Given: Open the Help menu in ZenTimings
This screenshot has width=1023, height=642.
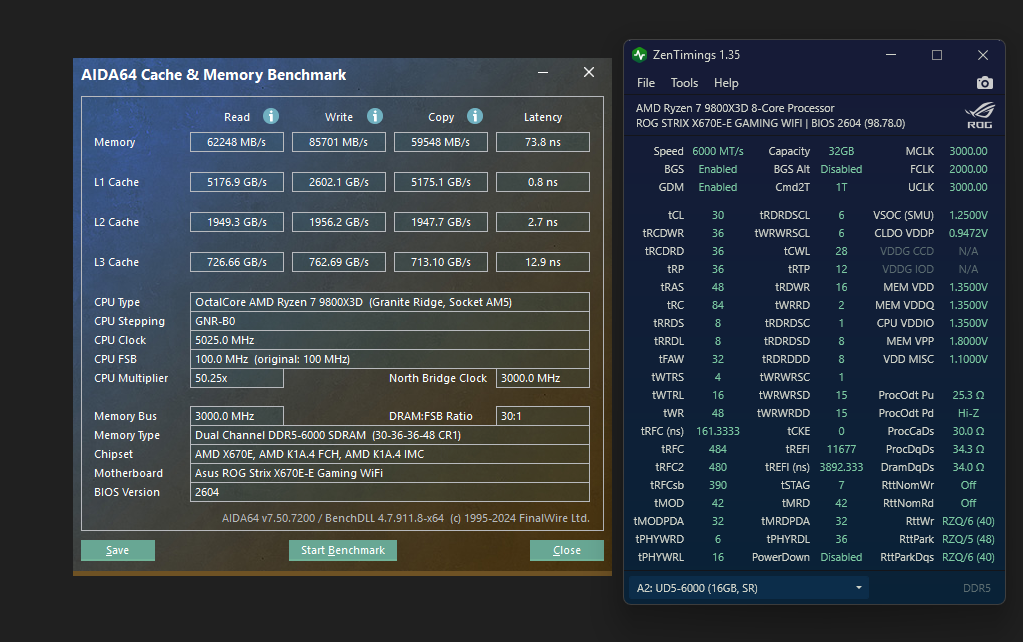Looking at the screenshot, I should pos(726,83).
